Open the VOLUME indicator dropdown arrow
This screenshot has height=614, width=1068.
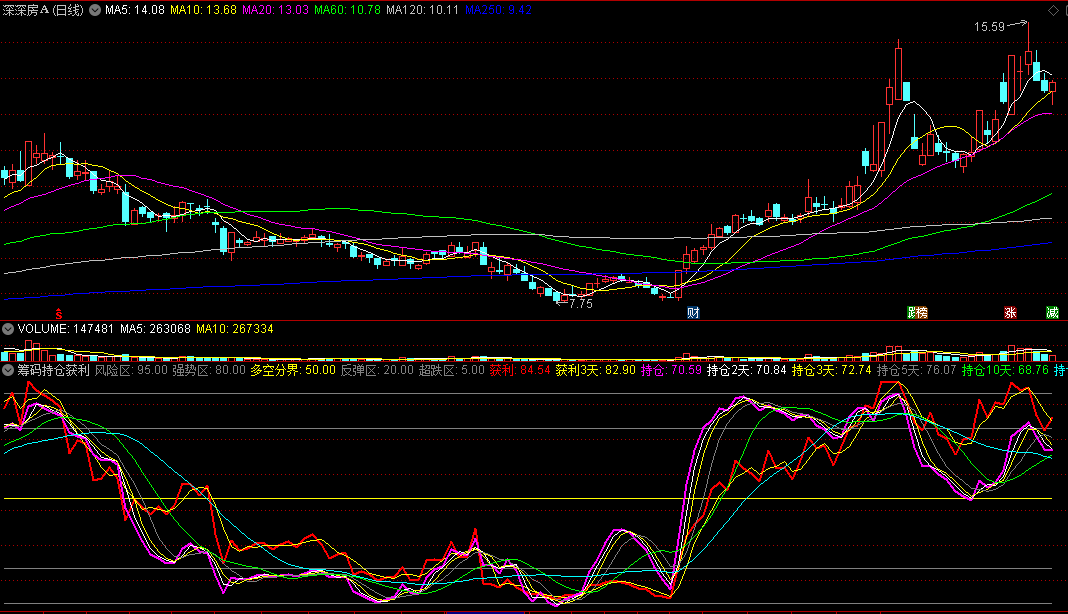pos(8,329)
